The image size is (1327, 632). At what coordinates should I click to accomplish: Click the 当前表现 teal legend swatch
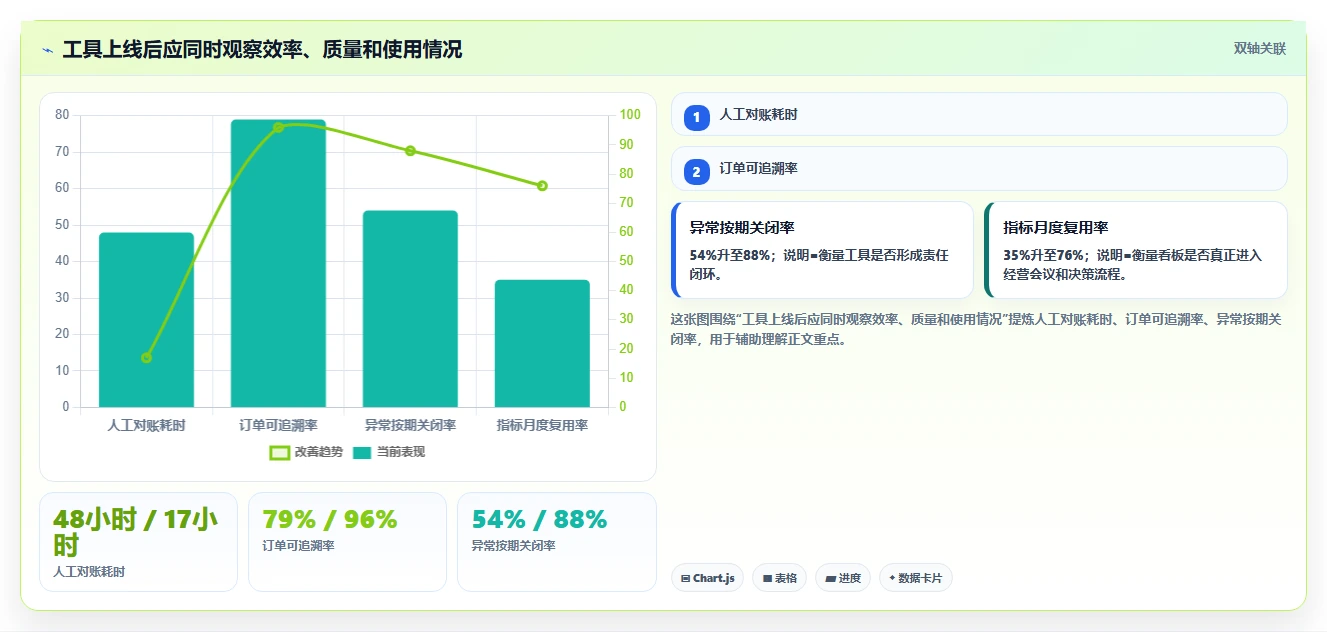pyautogui.click(x=361, y=453)
